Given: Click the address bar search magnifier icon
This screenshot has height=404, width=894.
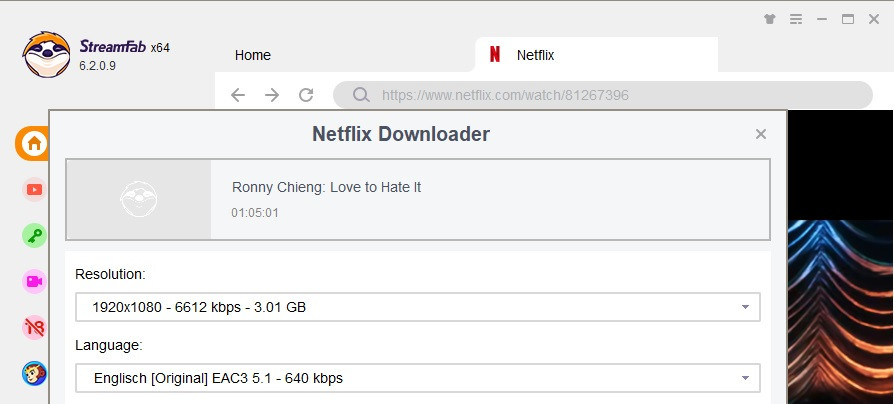Looking at the screenshot, I should tap(361, 96).
